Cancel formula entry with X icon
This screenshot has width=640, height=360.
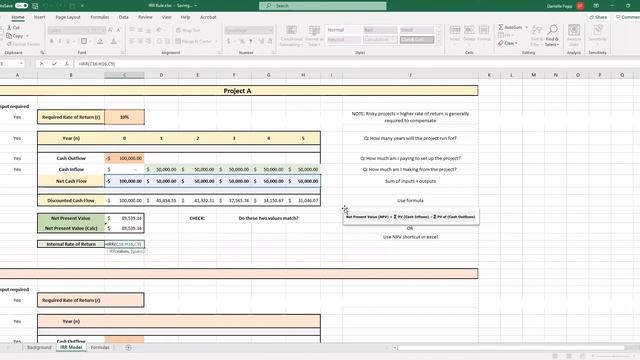(x=42, y=64)
